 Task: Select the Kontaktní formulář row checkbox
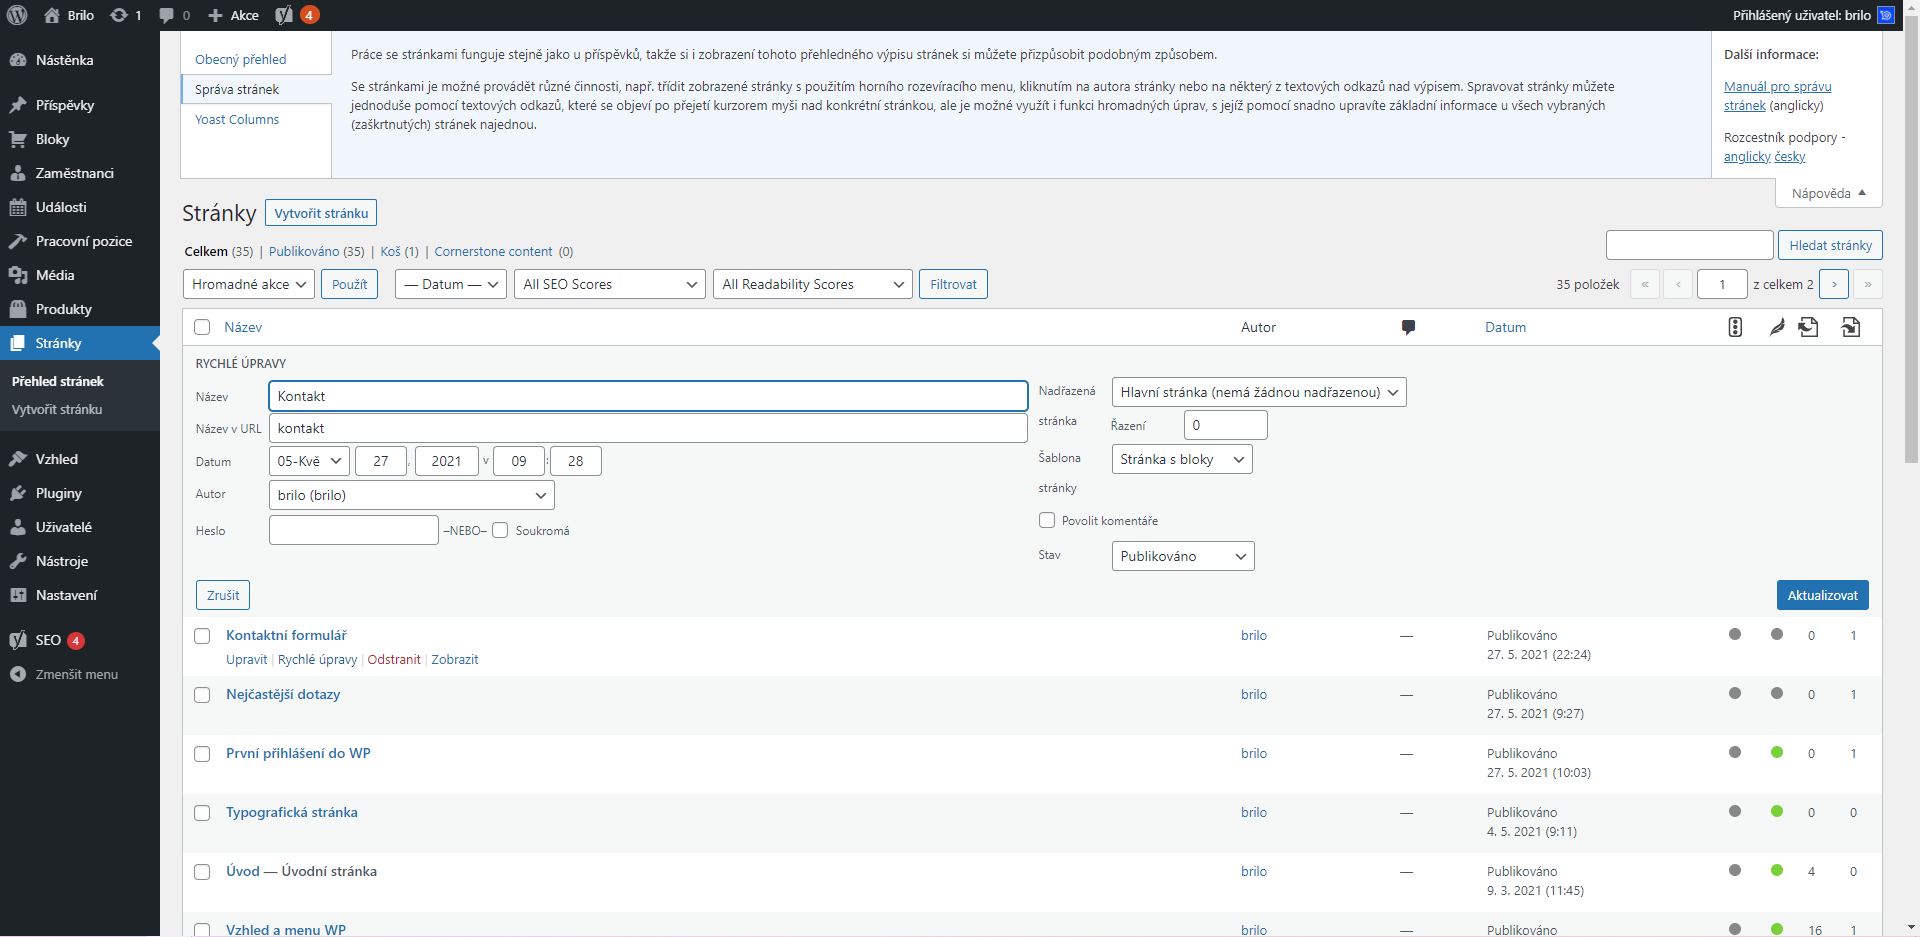(x=202, y=636)
